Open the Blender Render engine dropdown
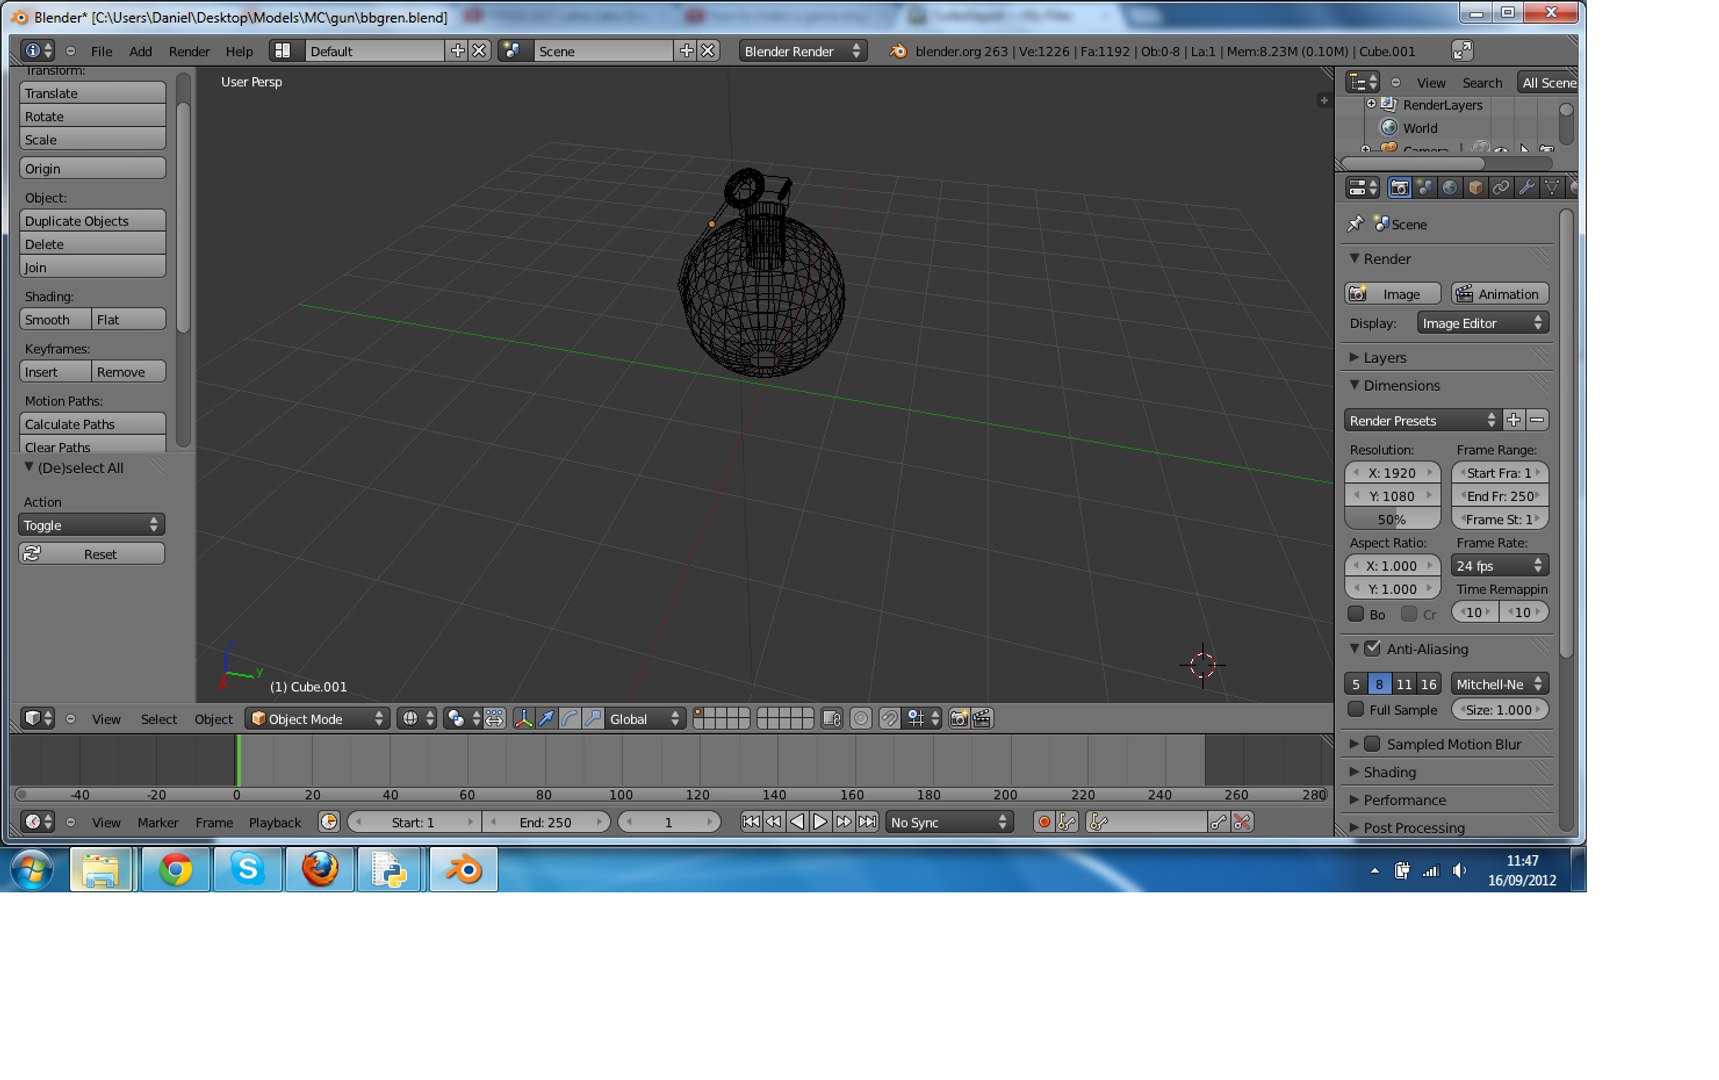This screenshot has height=1080, width=1719. coord(803,51)
